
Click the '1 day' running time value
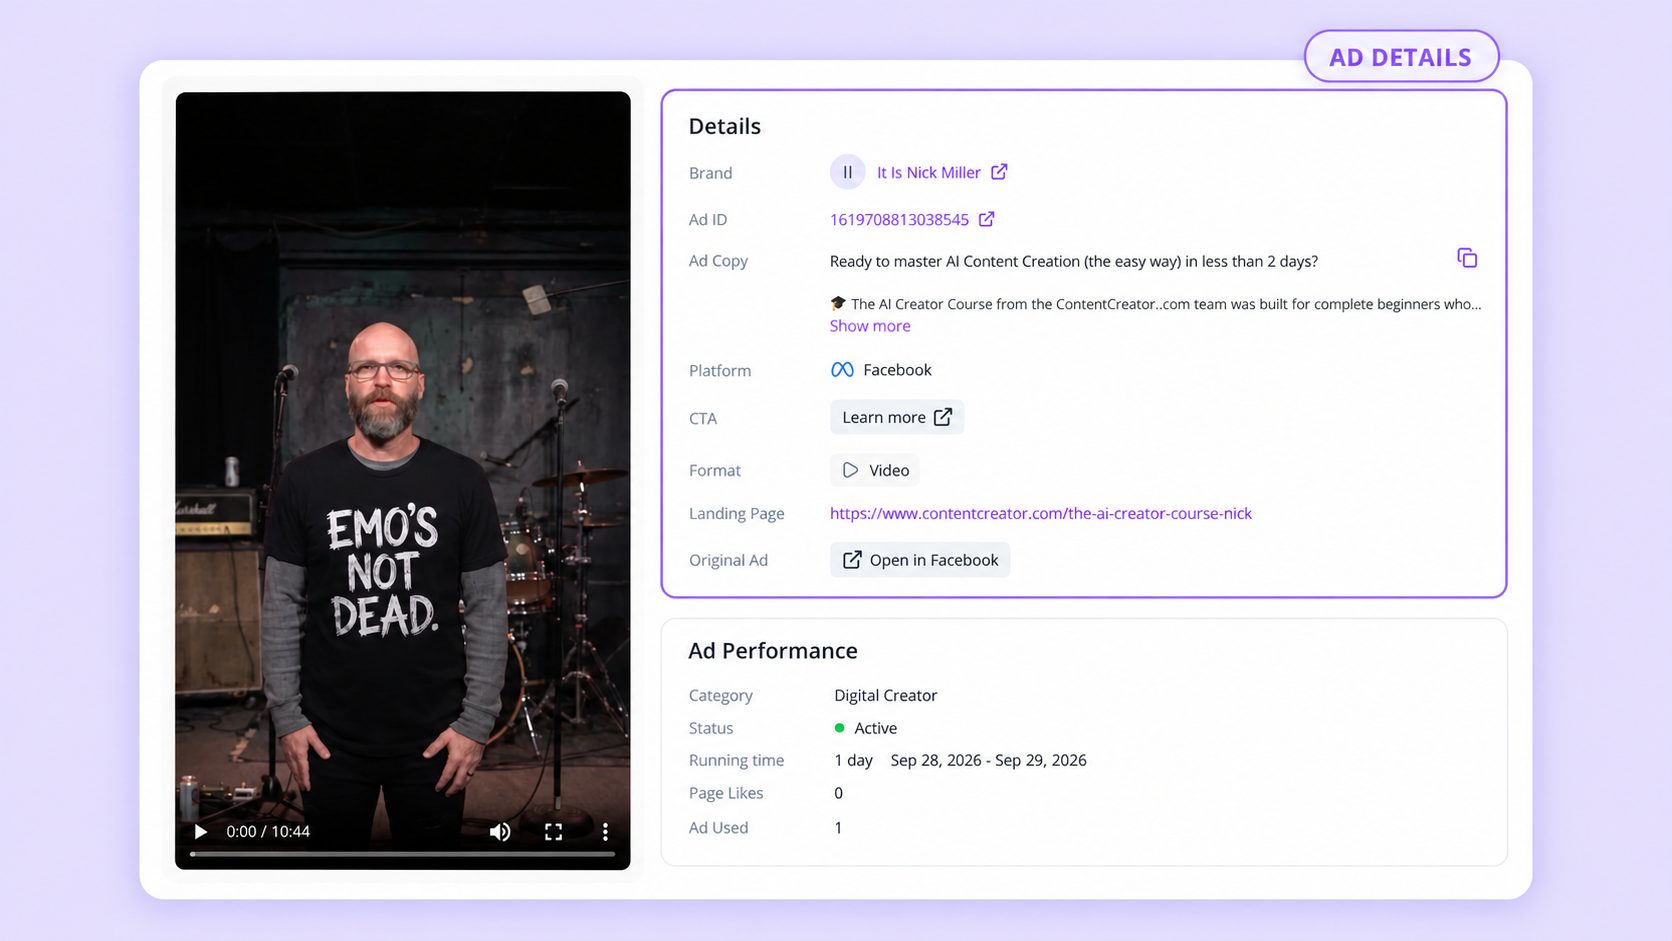tap(853, 760)
